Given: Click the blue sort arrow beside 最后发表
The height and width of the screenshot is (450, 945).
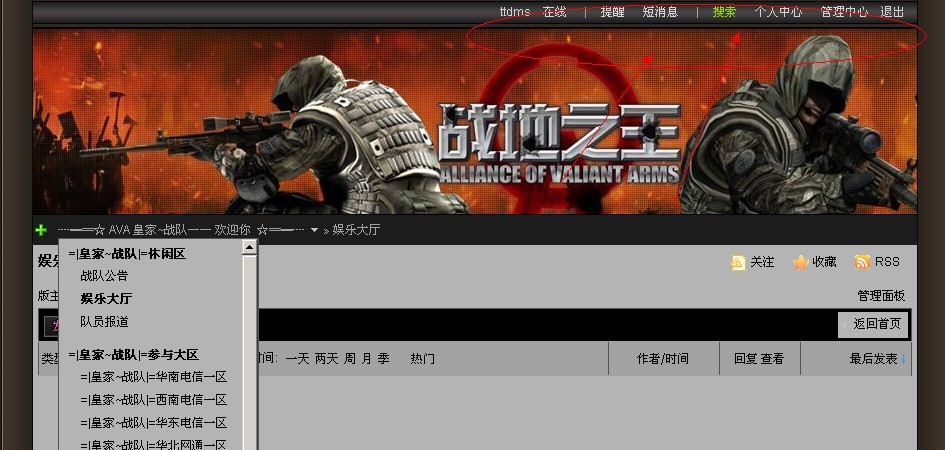Looking at the screenshot, I should (x=903, y=359).
